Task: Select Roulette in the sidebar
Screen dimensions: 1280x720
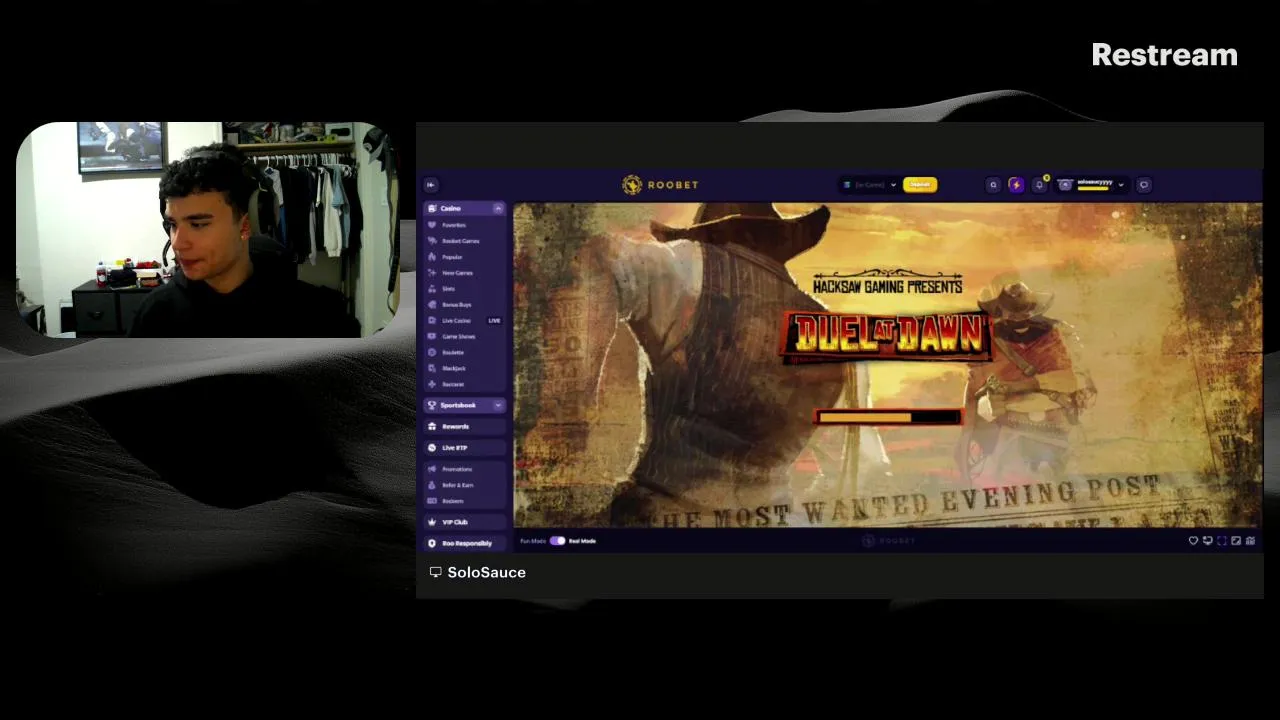Action: 465,352
